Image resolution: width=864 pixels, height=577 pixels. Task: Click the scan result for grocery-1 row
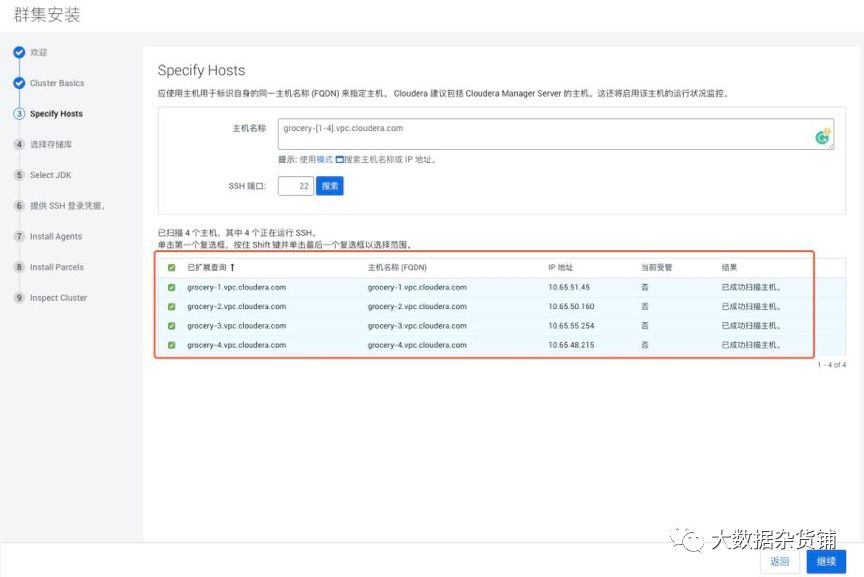[x=751, y=287]
